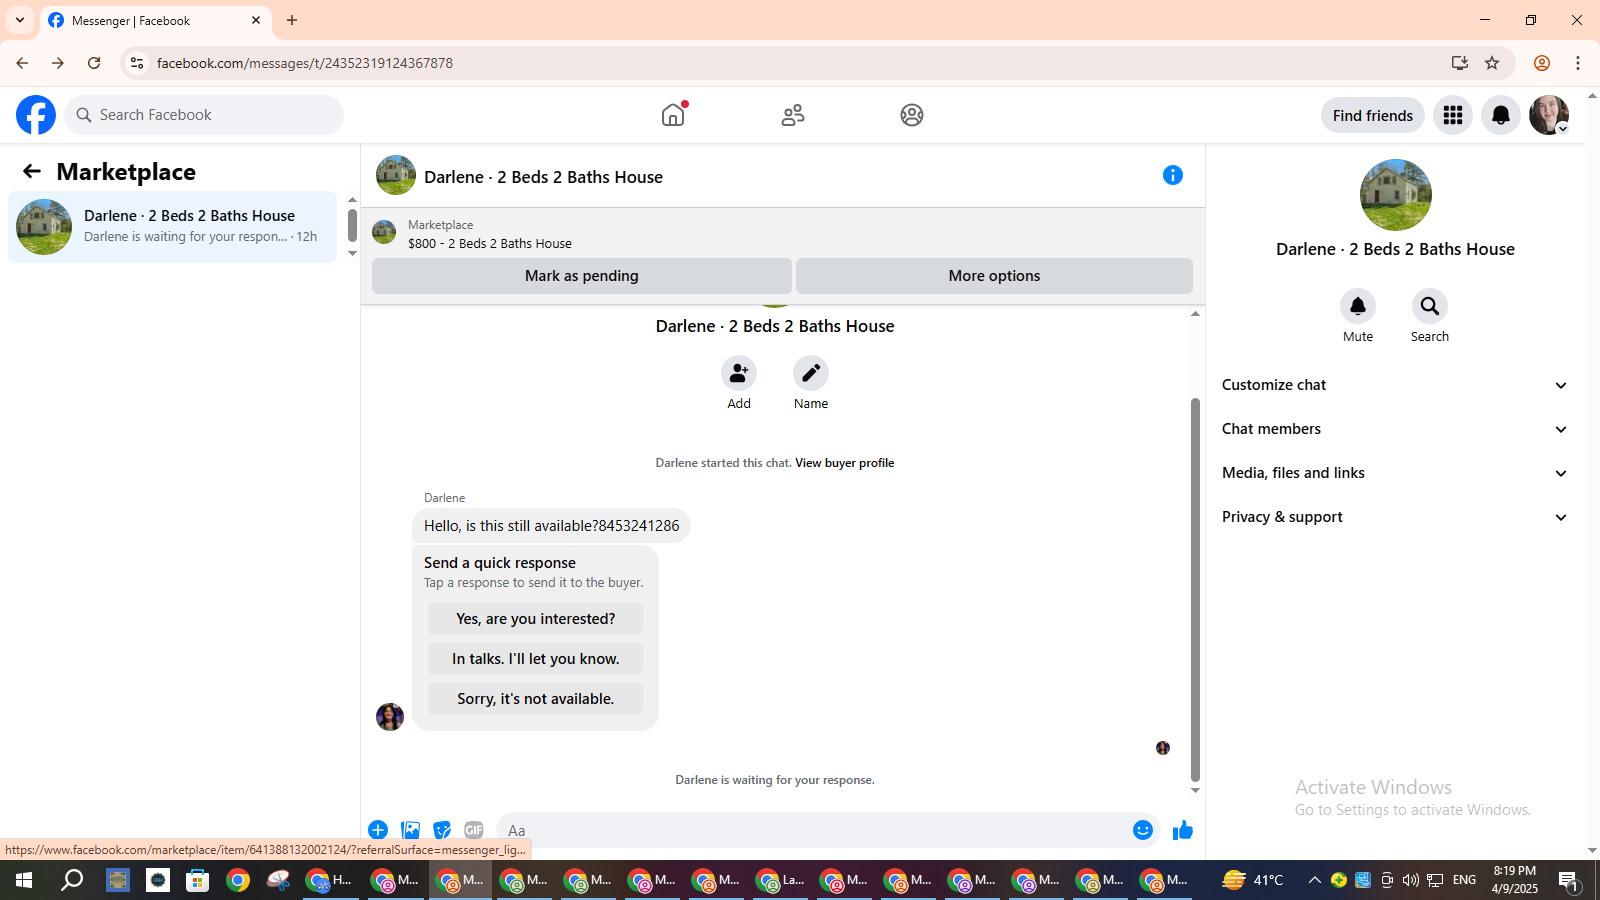Open Microsoft Store from the taskbar
The height and width of the screenshot is (900, 1600).
pyautogui.click(x=198, y=880)
